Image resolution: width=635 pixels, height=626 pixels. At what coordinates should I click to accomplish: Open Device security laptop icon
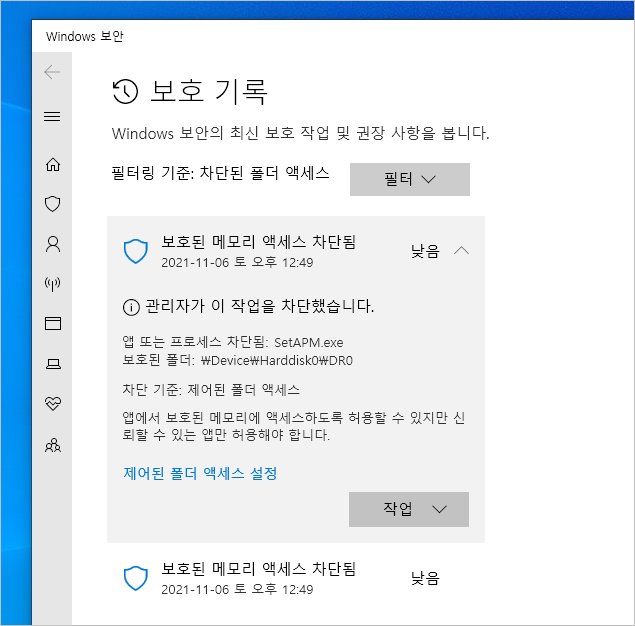[53, 364]
